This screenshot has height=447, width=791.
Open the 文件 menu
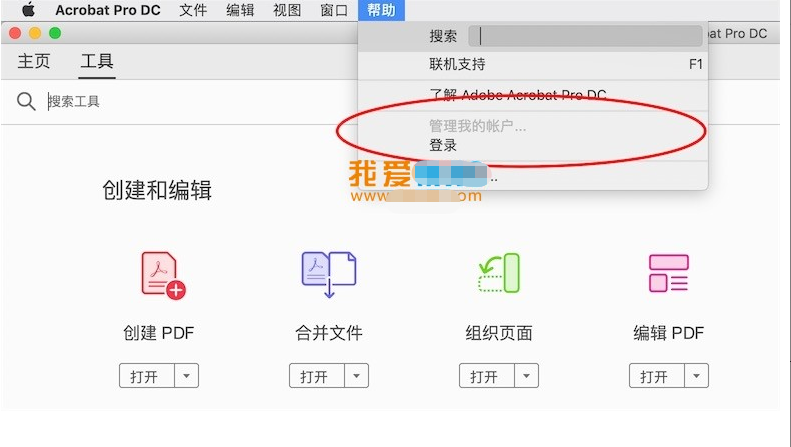coord(193,10)
